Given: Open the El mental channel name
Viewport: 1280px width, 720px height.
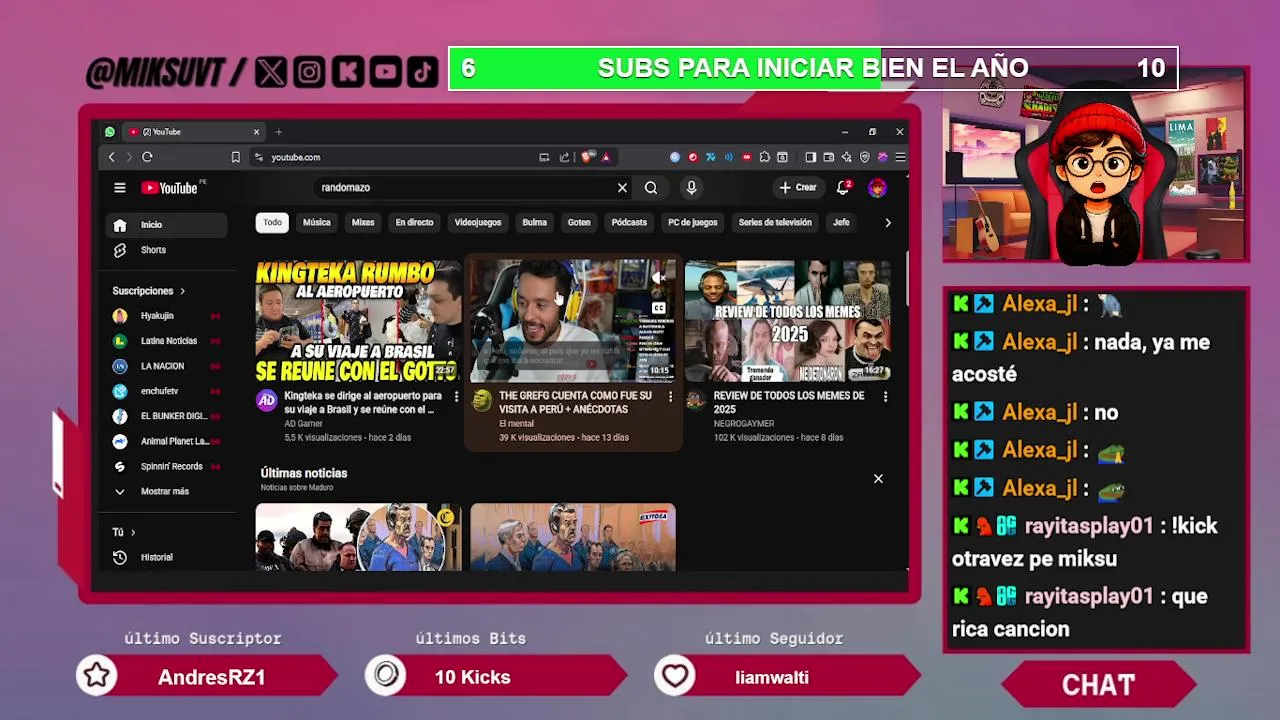Looking at the screenshot, I should coord(517,424).
